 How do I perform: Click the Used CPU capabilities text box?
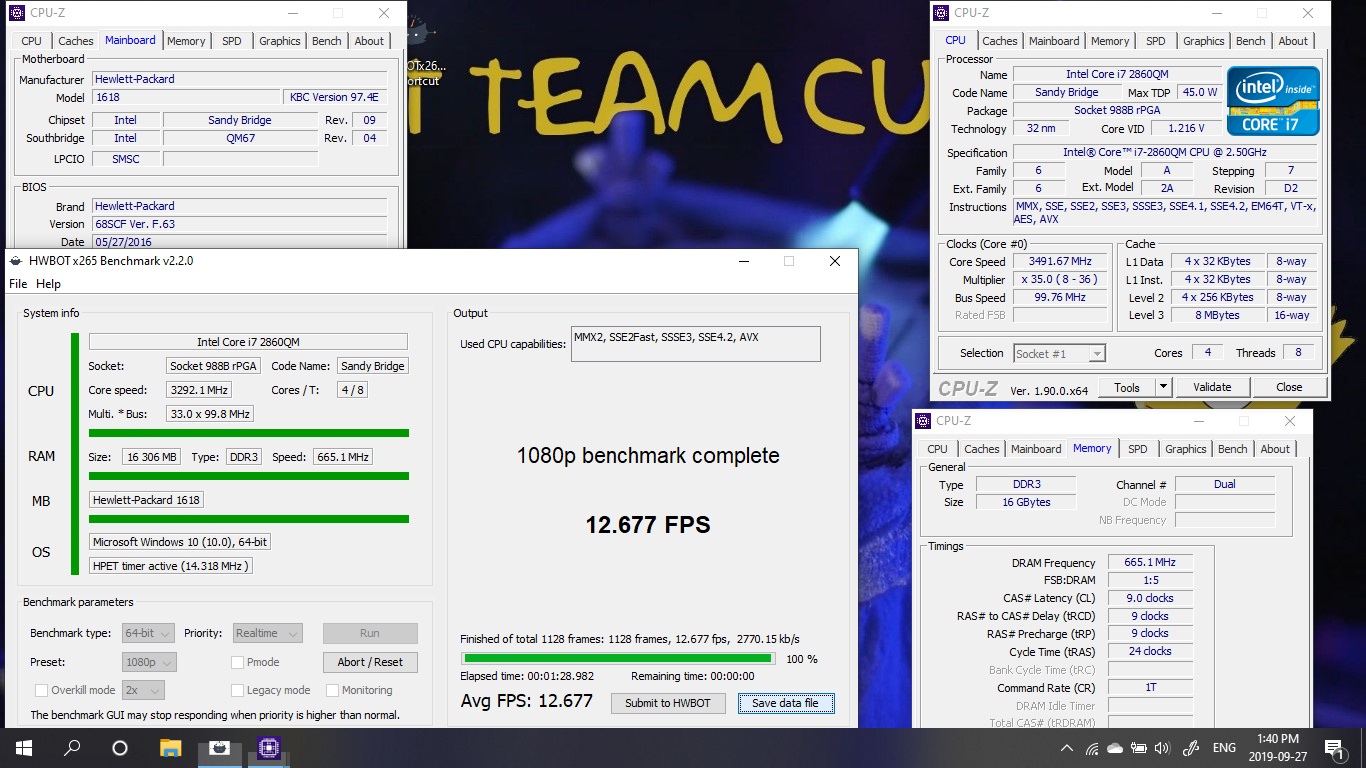(x=695, y=344)
